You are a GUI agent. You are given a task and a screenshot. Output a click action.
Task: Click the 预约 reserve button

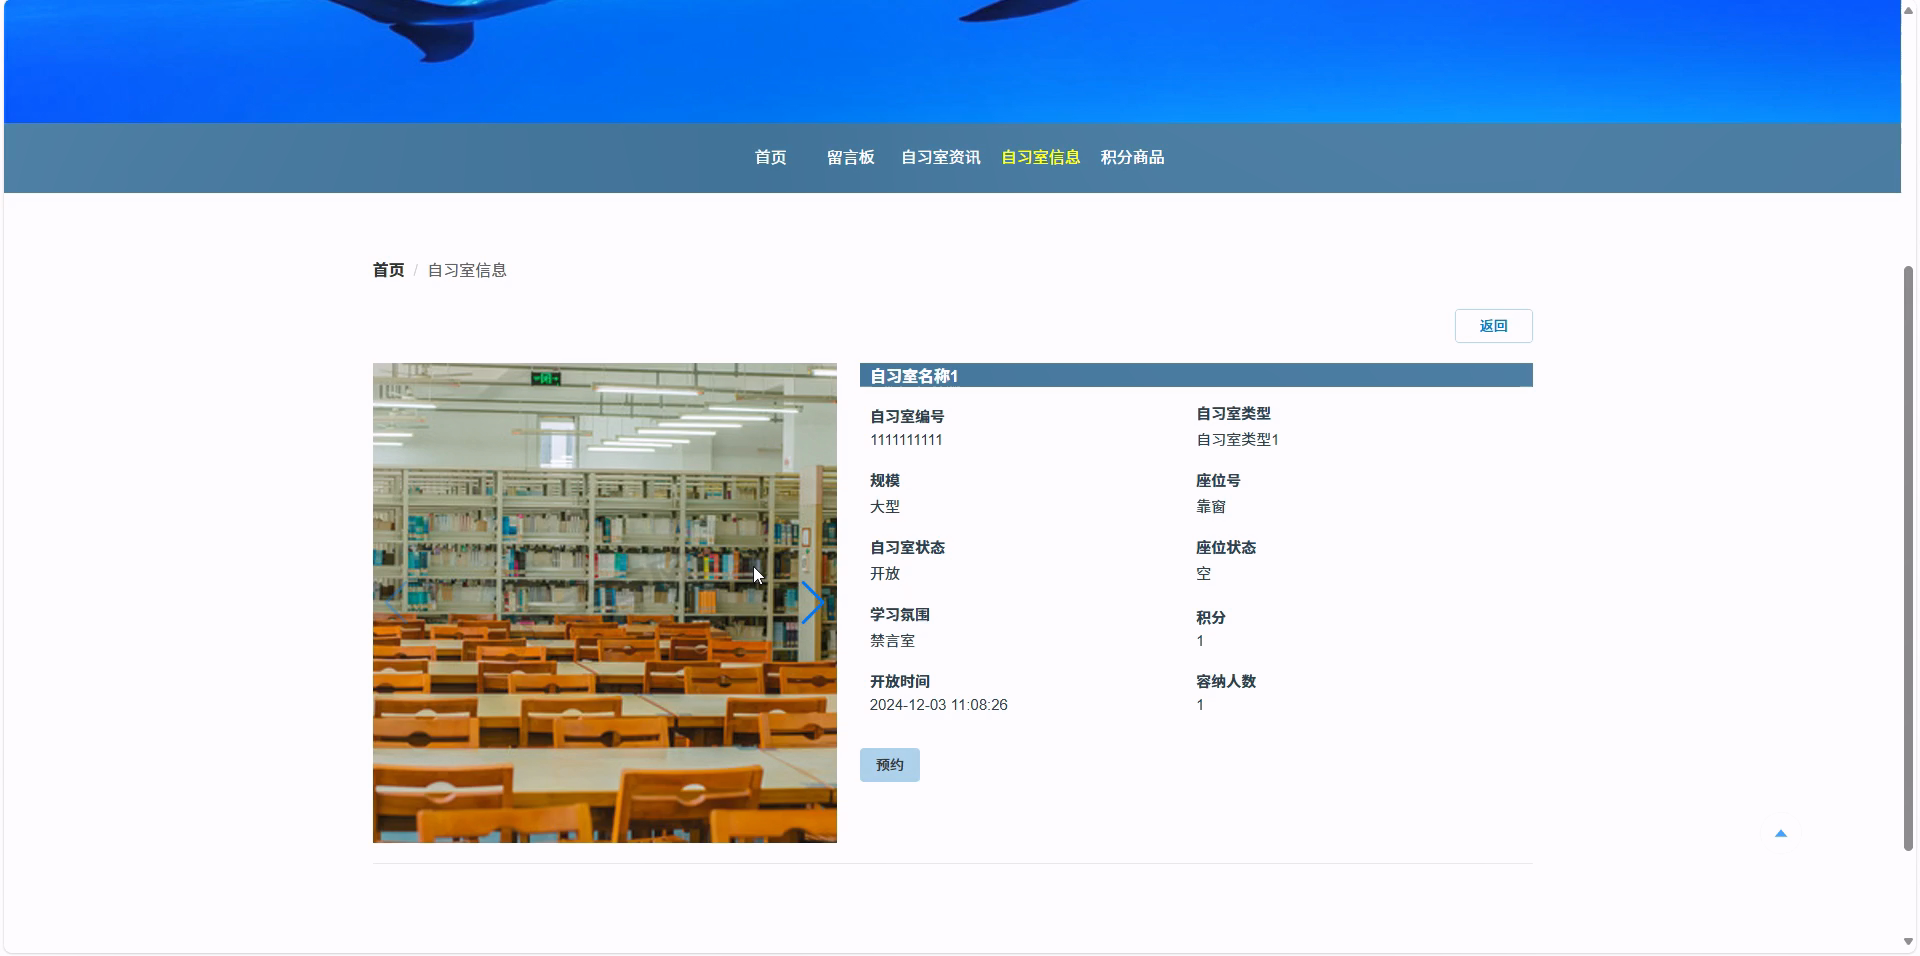889,765
